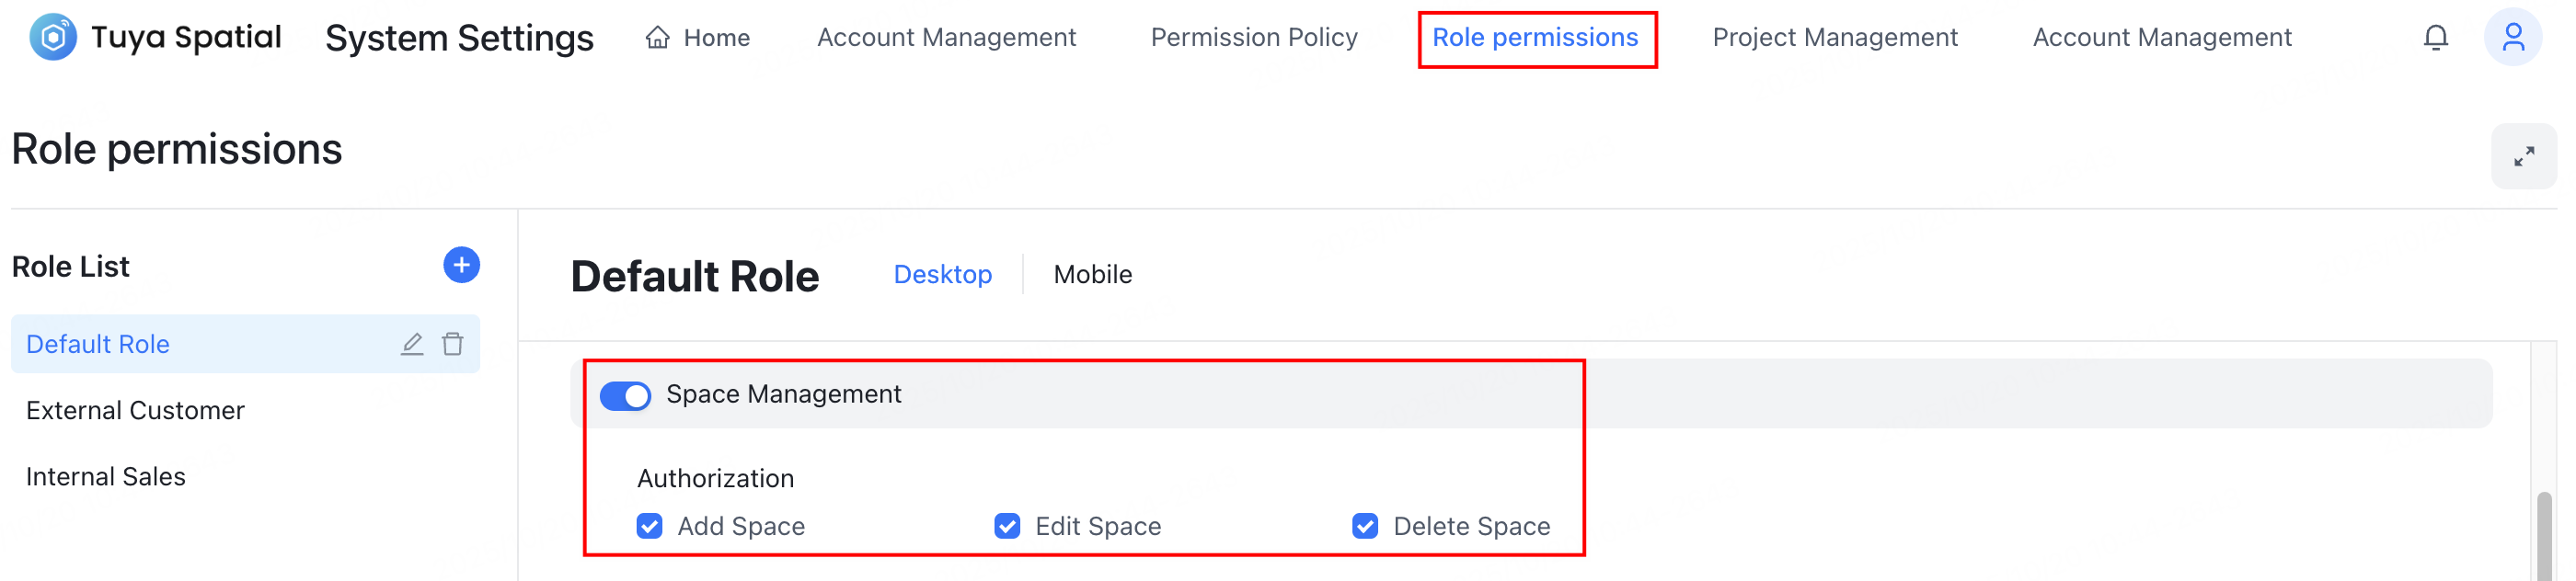
Task: Select the Internal Sales role
Action: point(106,476)
